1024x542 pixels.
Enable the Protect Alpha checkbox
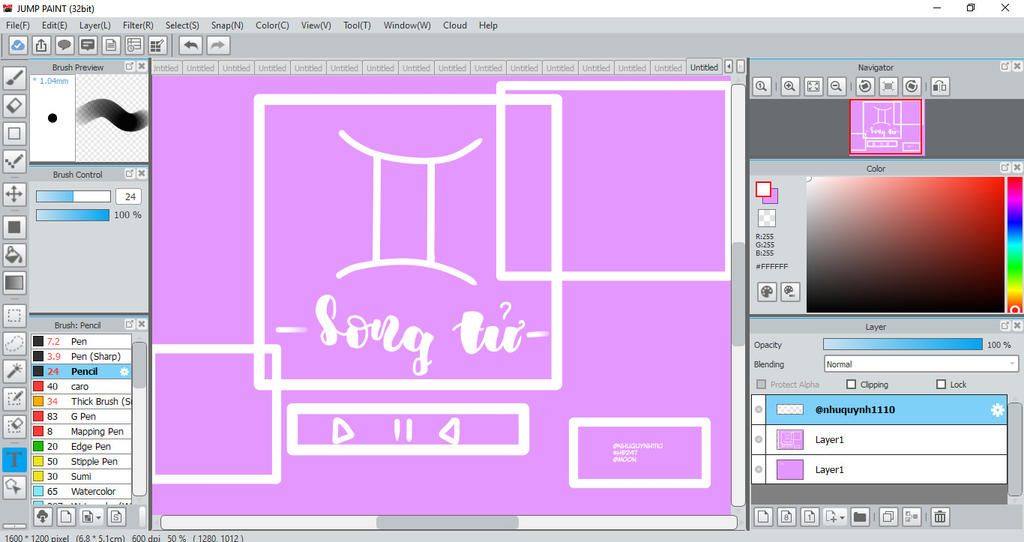pos(761,385)
